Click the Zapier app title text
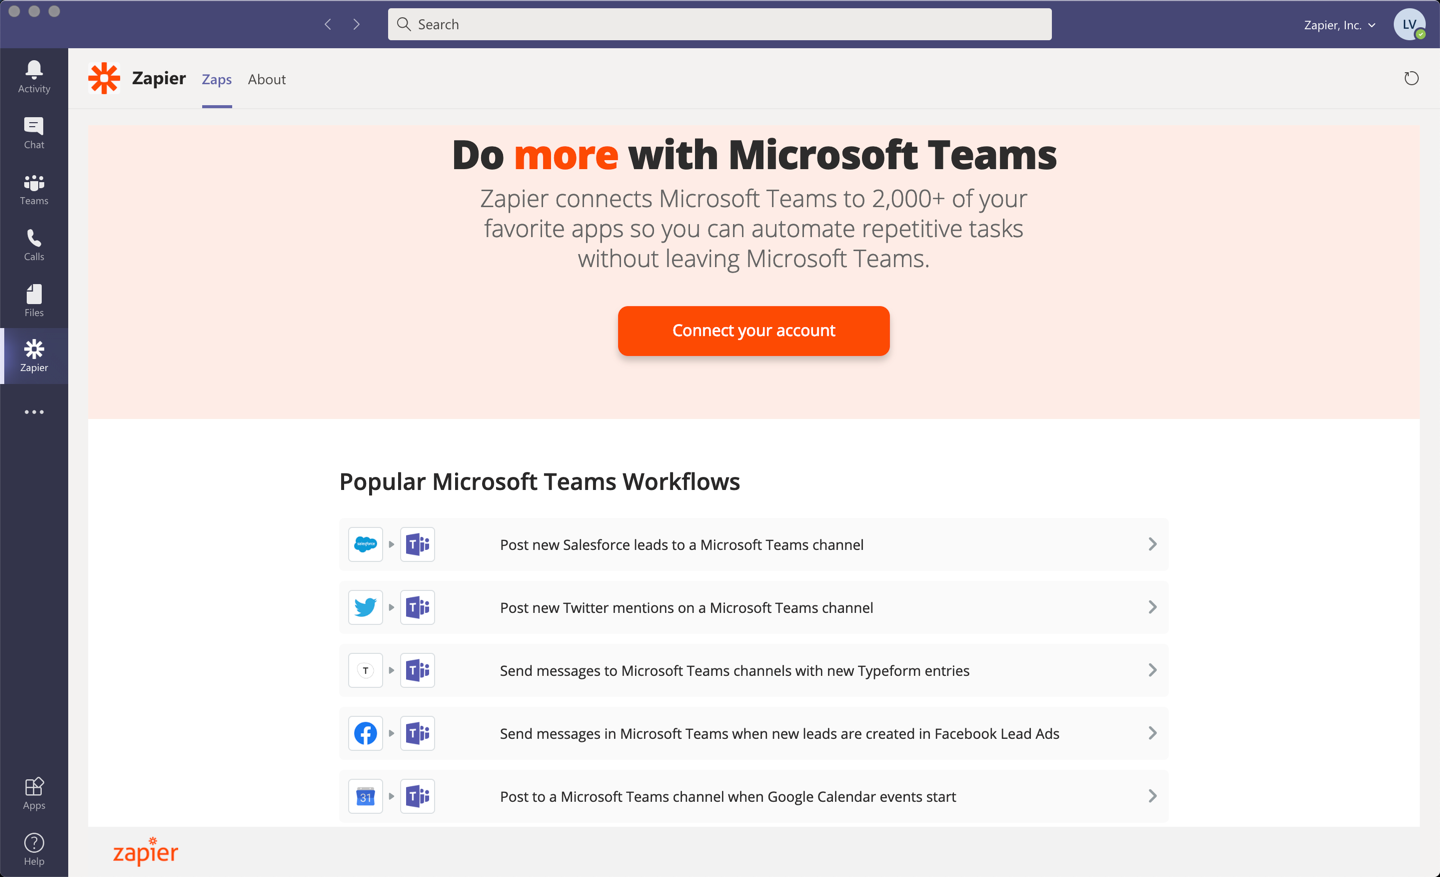 tap(159, 78)
